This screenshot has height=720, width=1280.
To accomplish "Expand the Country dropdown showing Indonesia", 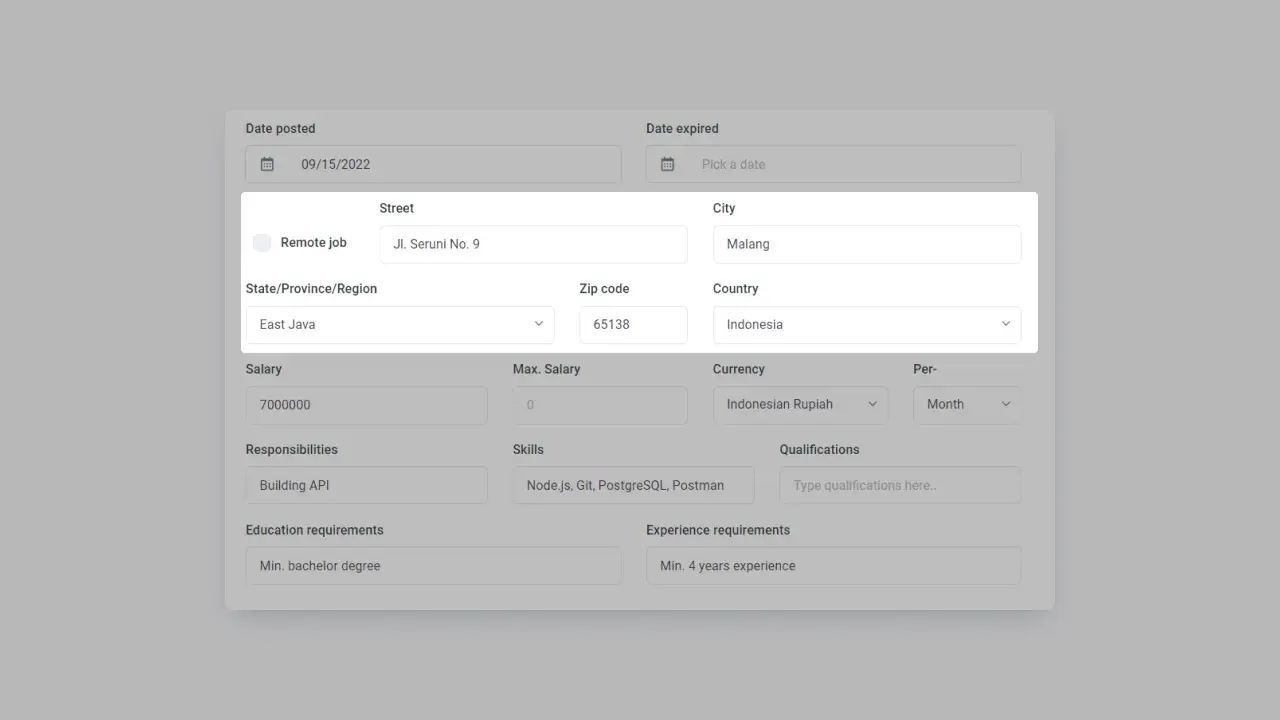I will tap(866, 325).
